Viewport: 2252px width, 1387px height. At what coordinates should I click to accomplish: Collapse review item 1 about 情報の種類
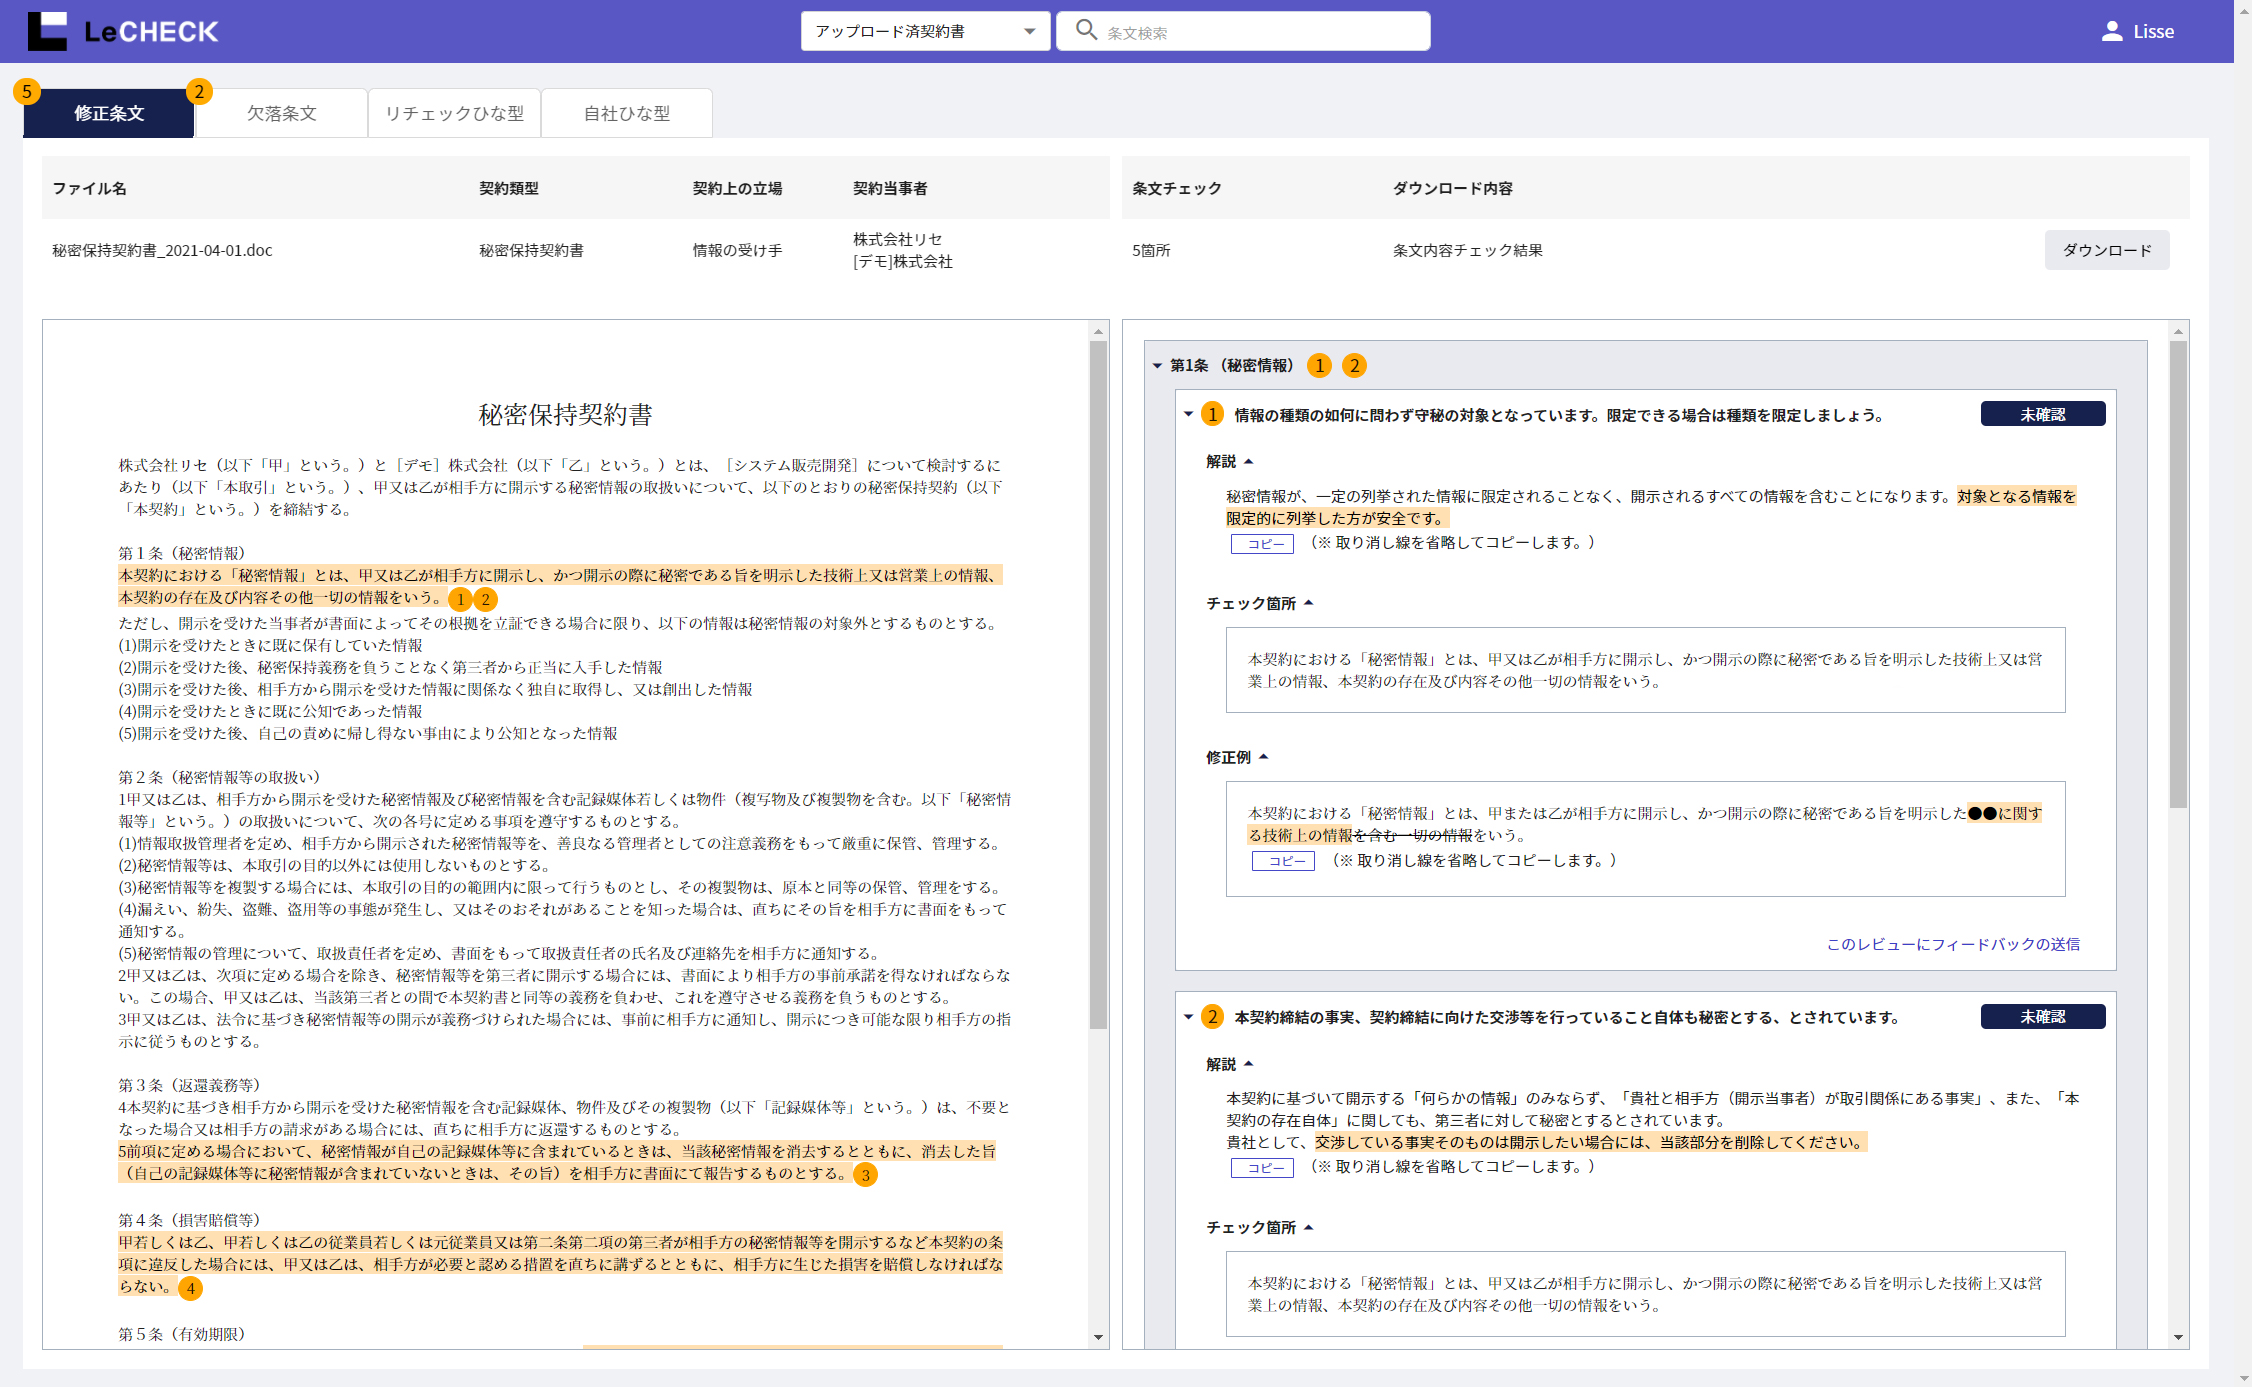pyautogui.click(x=1188, y=414)
